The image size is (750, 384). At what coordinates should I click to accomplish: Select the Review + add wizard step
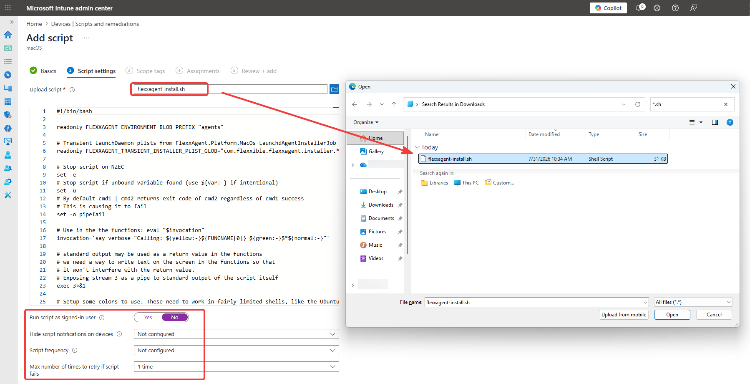[254, 71]
